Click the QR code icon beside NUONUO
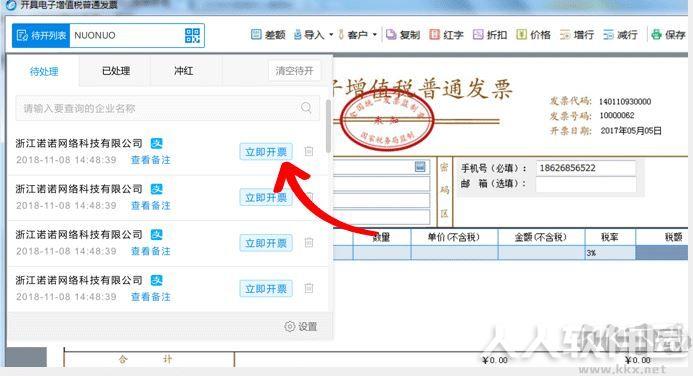 click(192, 35)
